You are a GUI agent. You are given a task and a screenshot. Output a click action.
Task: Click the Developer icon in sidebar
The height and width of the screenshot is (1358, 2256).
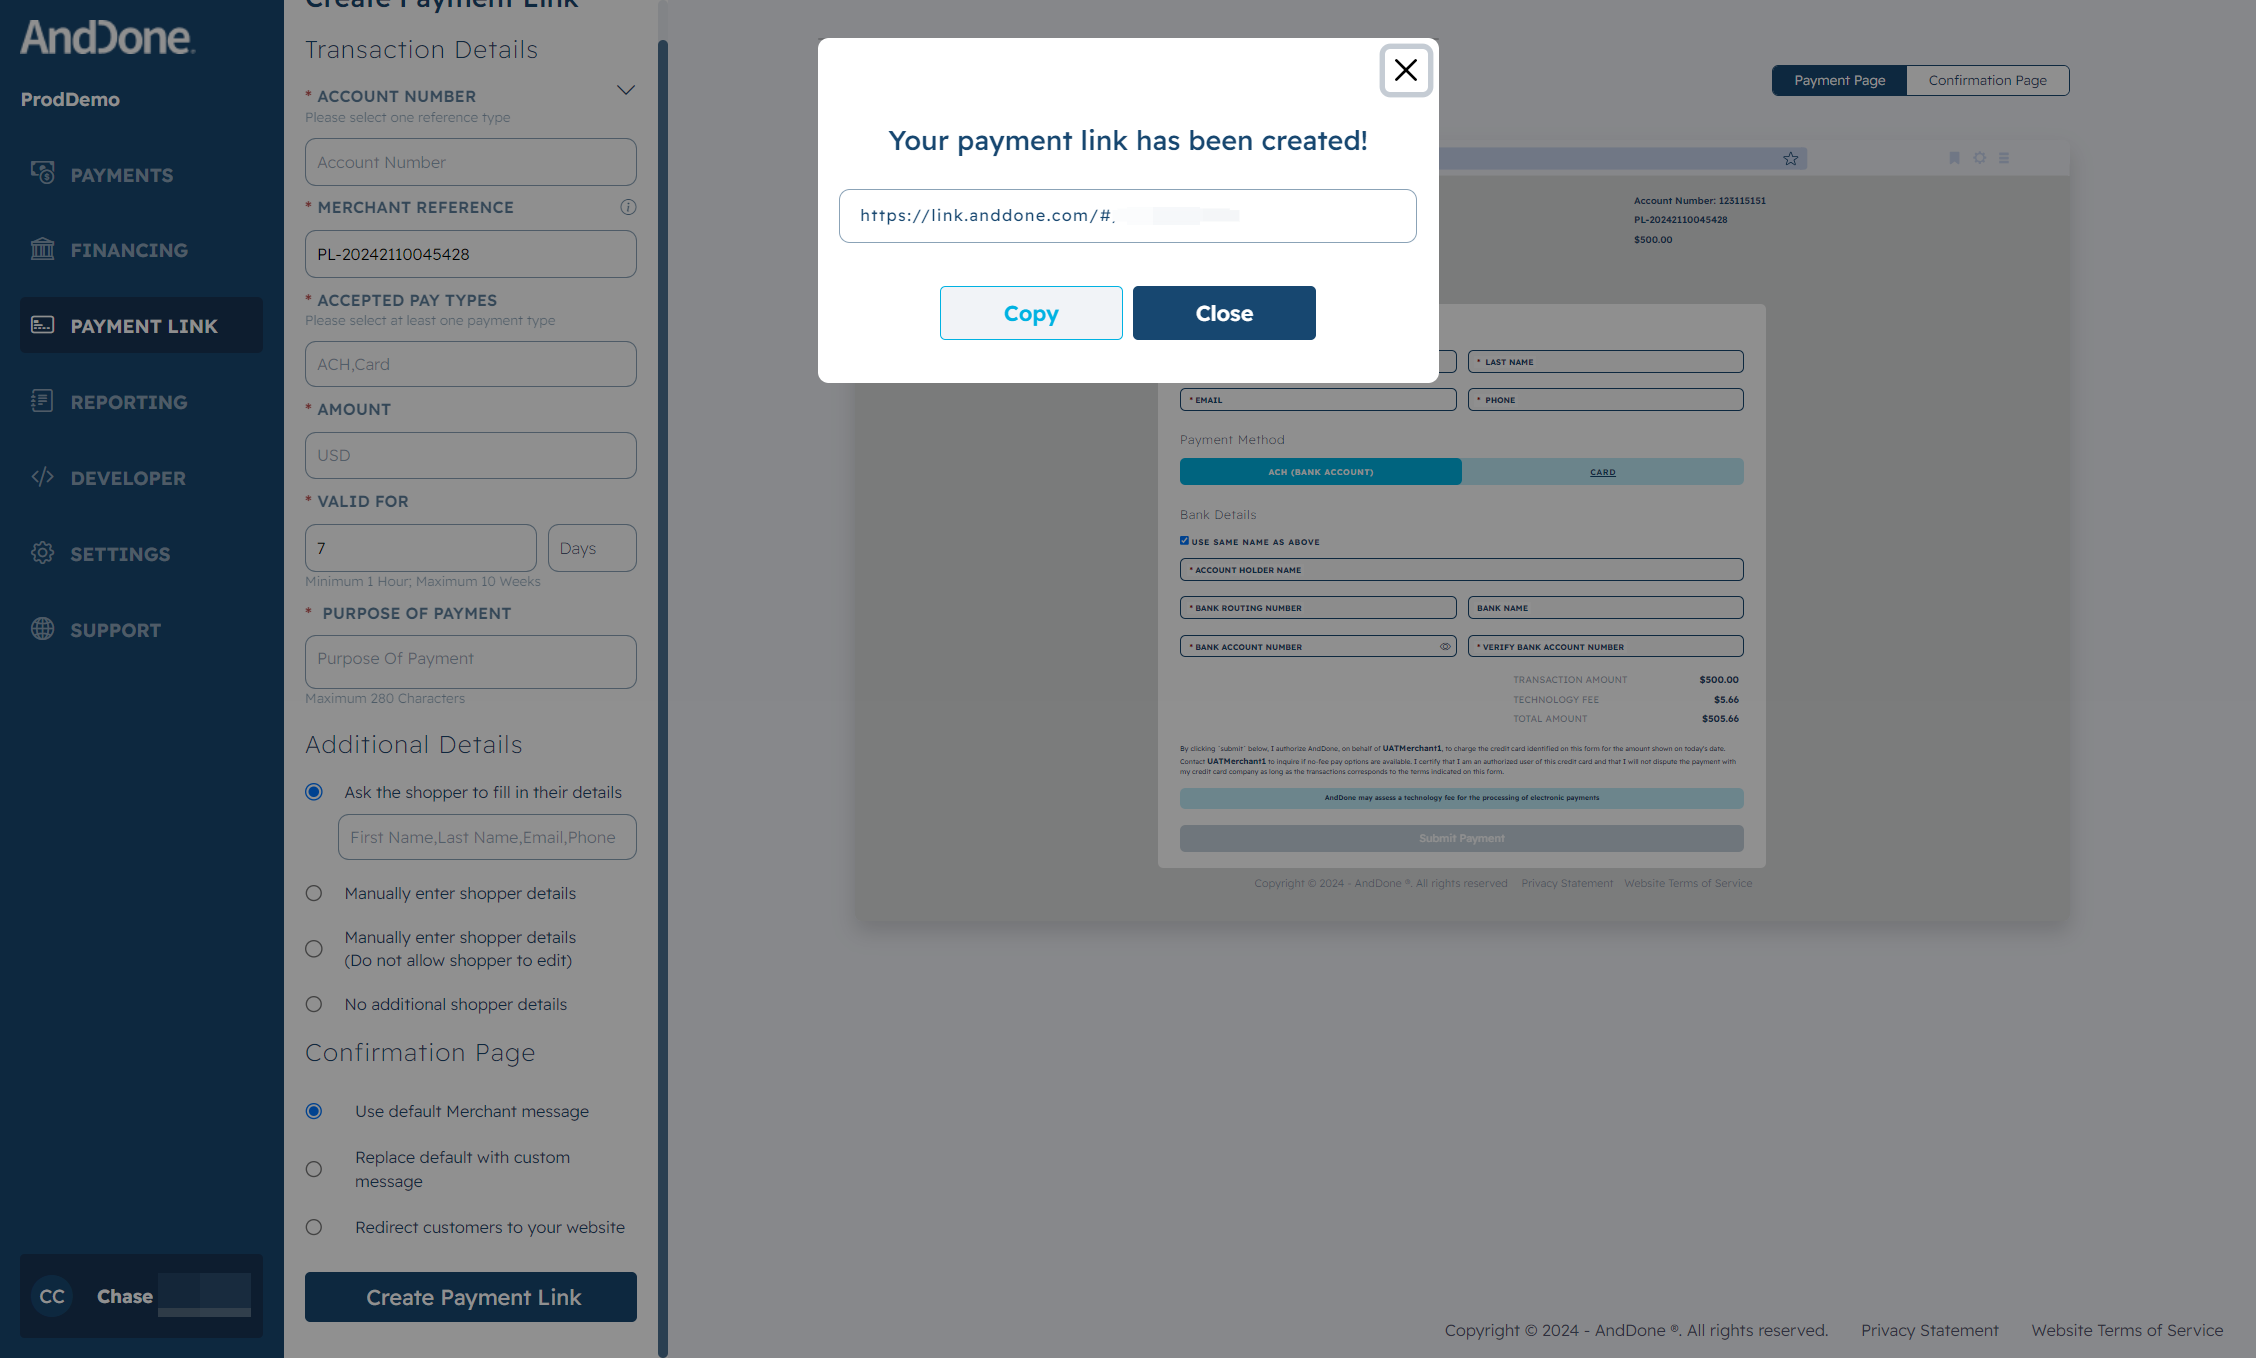42,477
